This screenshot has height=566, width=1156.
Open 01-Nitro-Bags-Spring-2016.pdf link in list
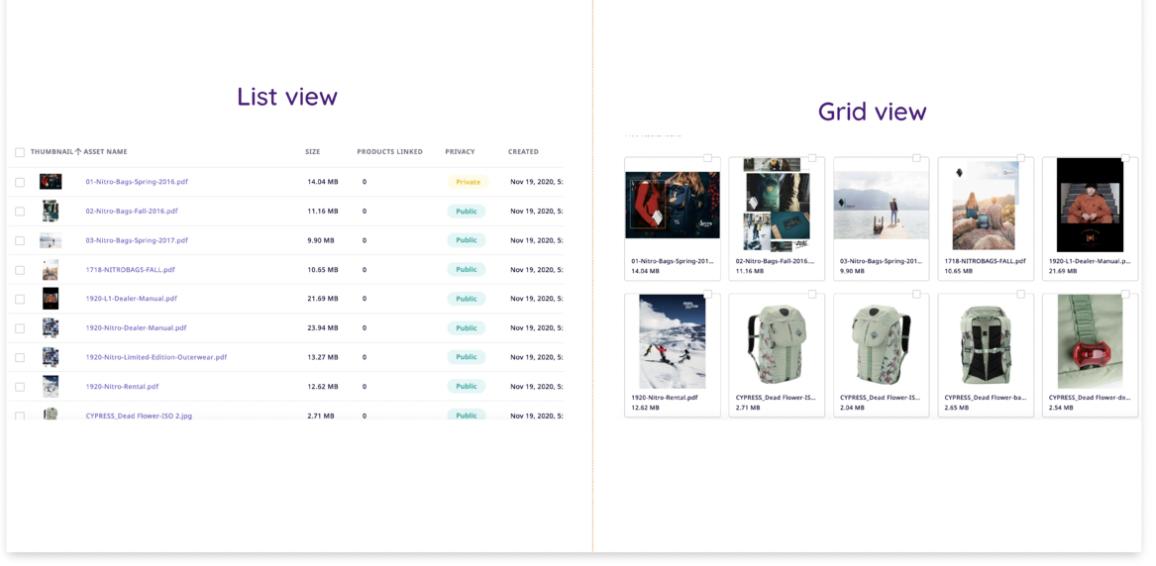[136, 181]
